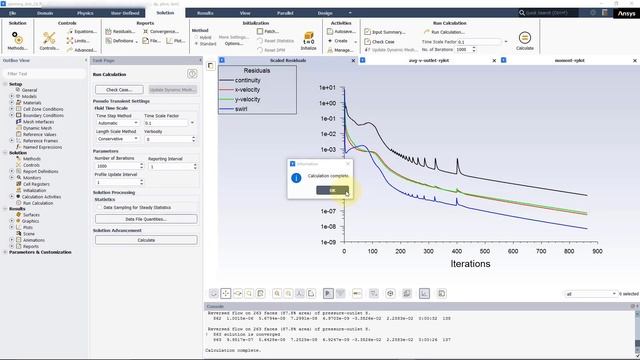Click the translate/pan tool in graphics toolbar
Screen dimensions: 640x360
pos(226,293)
